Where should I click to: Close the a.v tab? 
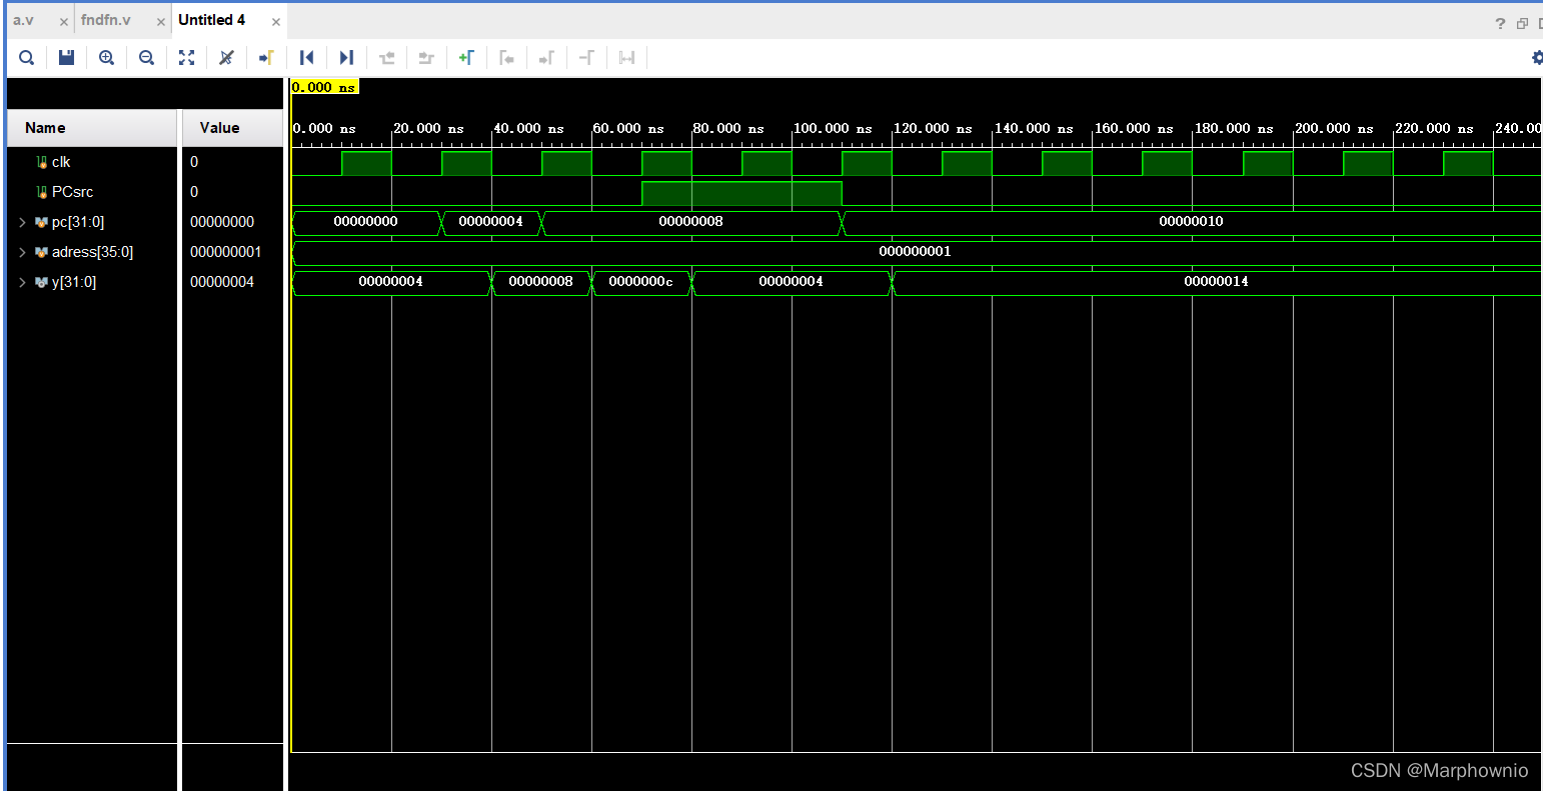pos(63,21)
